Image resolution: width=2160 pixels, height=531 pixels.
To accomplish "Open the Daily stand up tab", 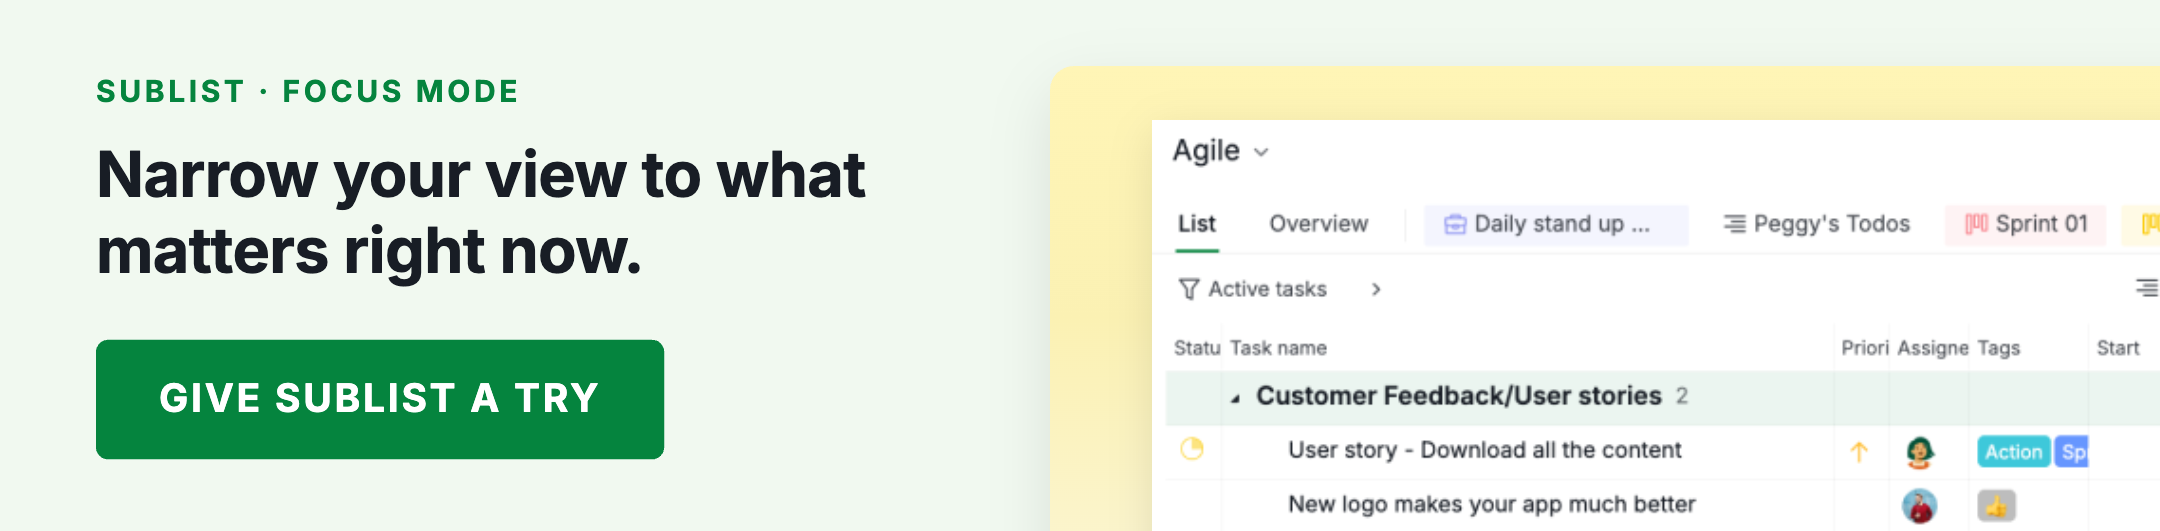I will 1556,225.
